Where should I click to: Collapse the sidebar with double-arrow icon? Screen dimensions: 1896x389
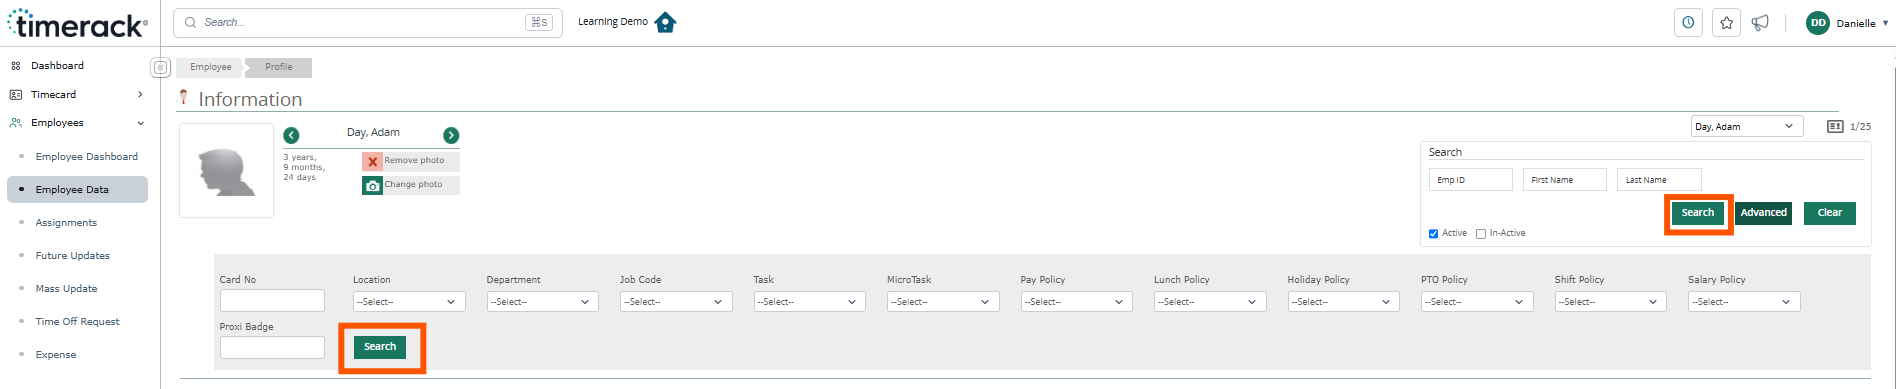click(160, 67)
